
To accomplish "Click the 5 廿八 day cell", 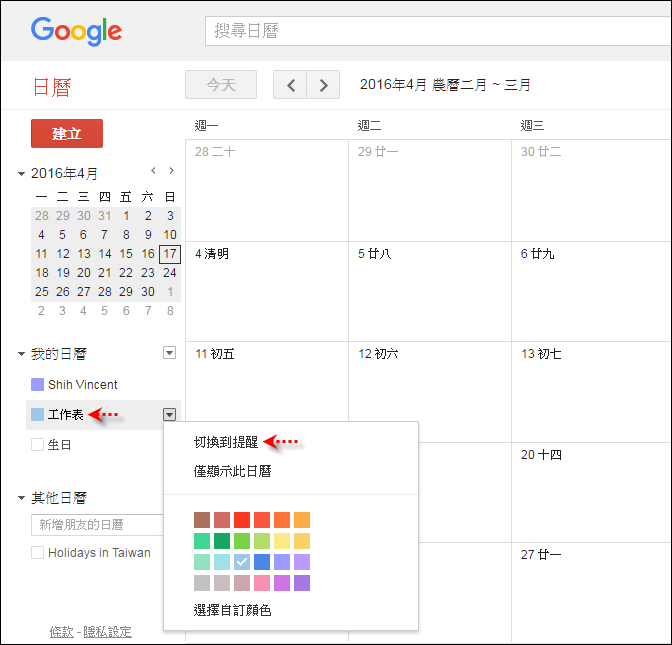I will pos(430,291).
